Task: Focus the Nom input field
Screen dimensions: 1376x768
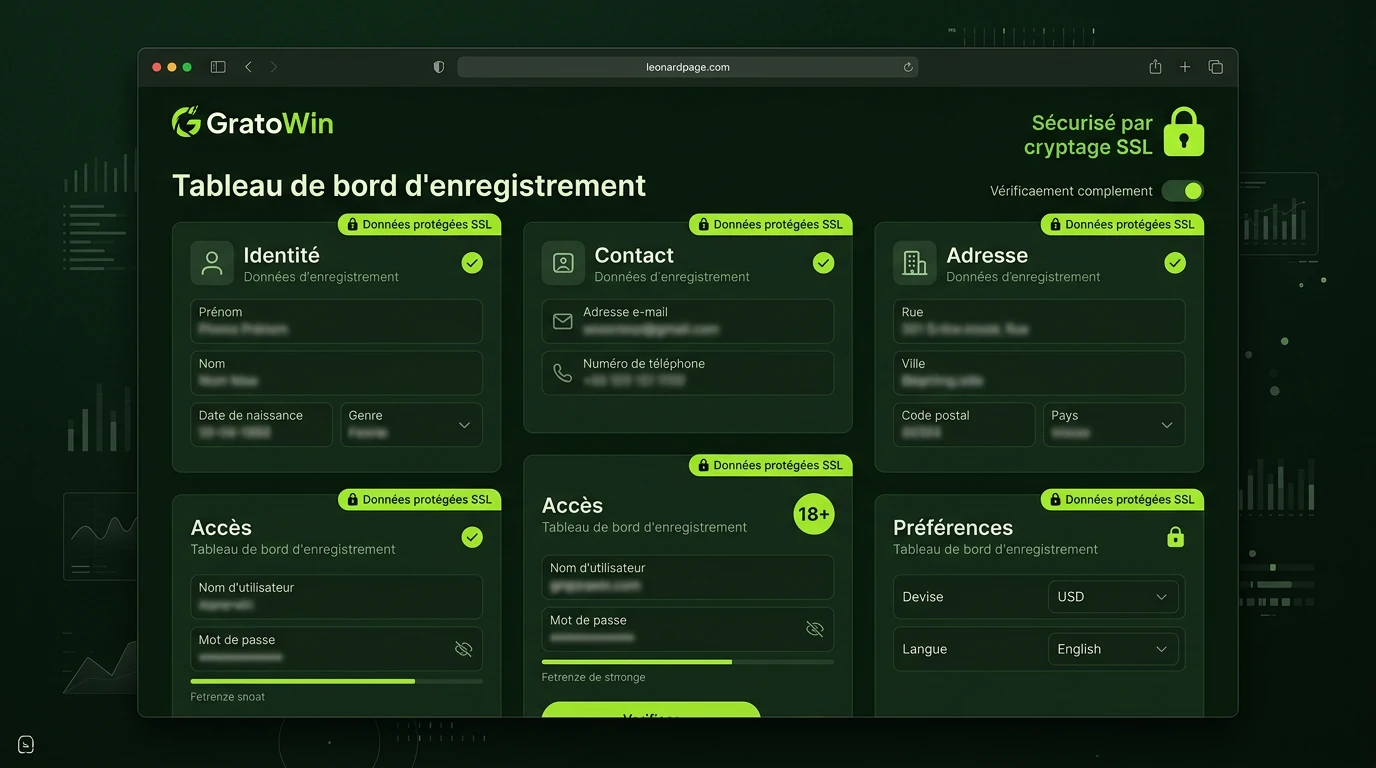Action: (x=337, y=373)
